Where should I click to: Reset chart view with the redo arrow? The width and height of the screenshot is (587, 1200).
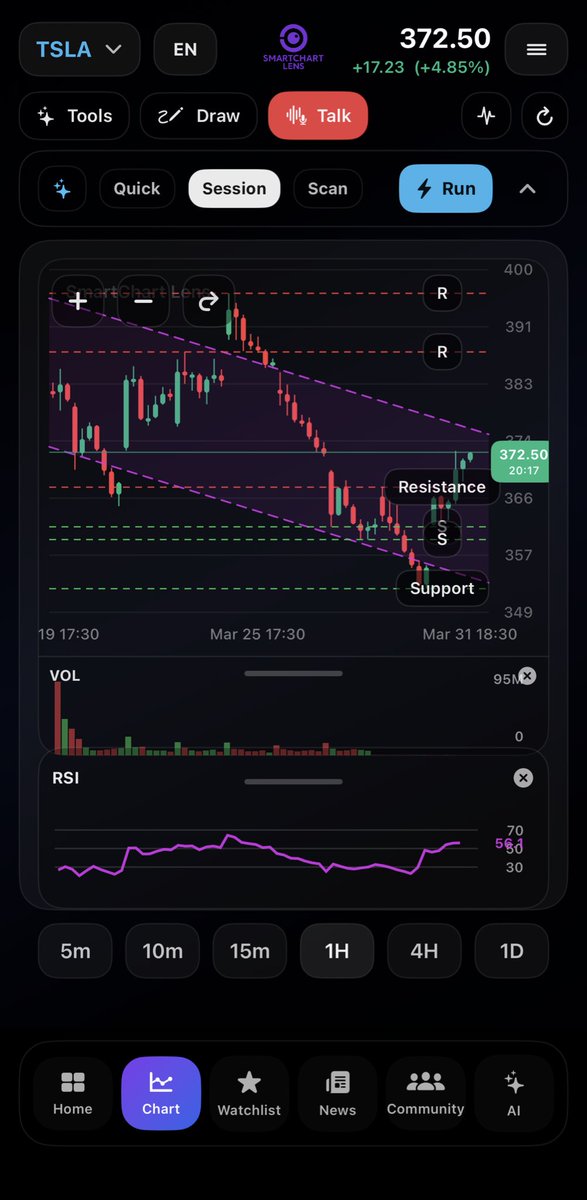coord(208,301)
